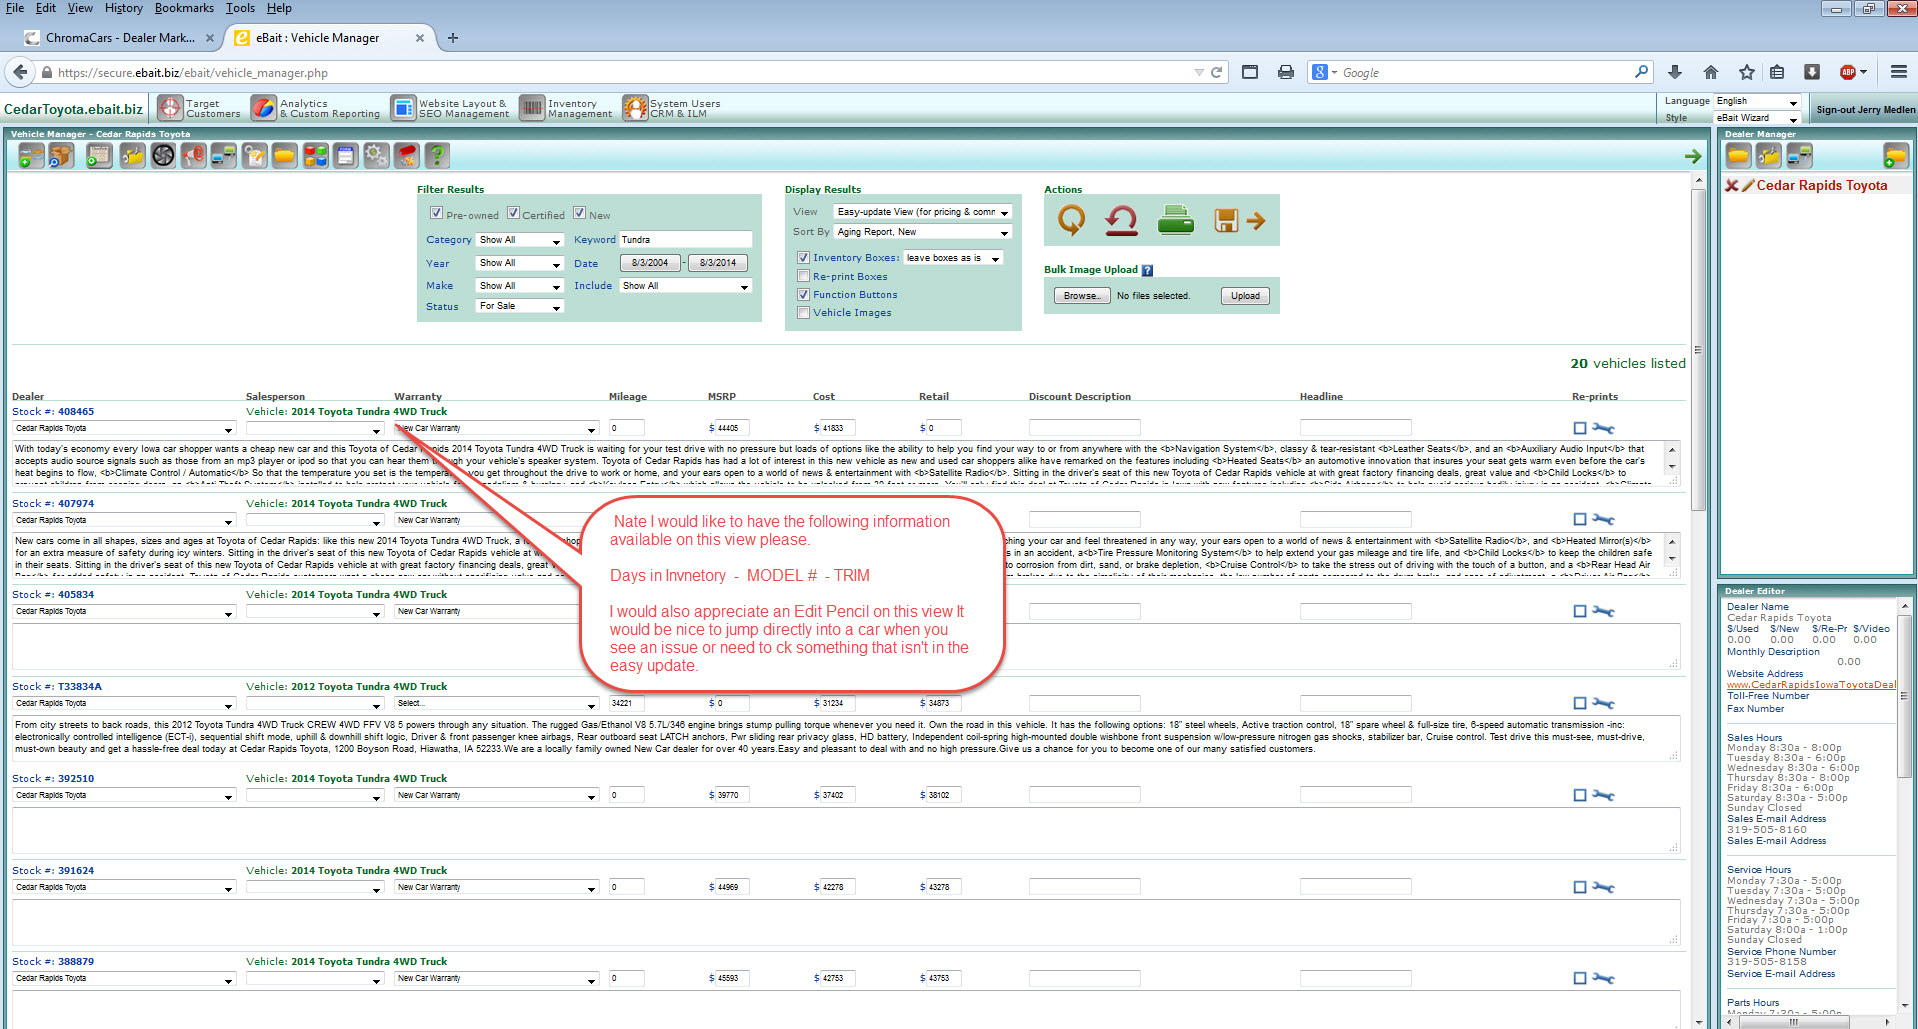Click Sign-out Jerry Medlen link
This screenshot has width=1918, height=1029.
(x=1865, y=110)
